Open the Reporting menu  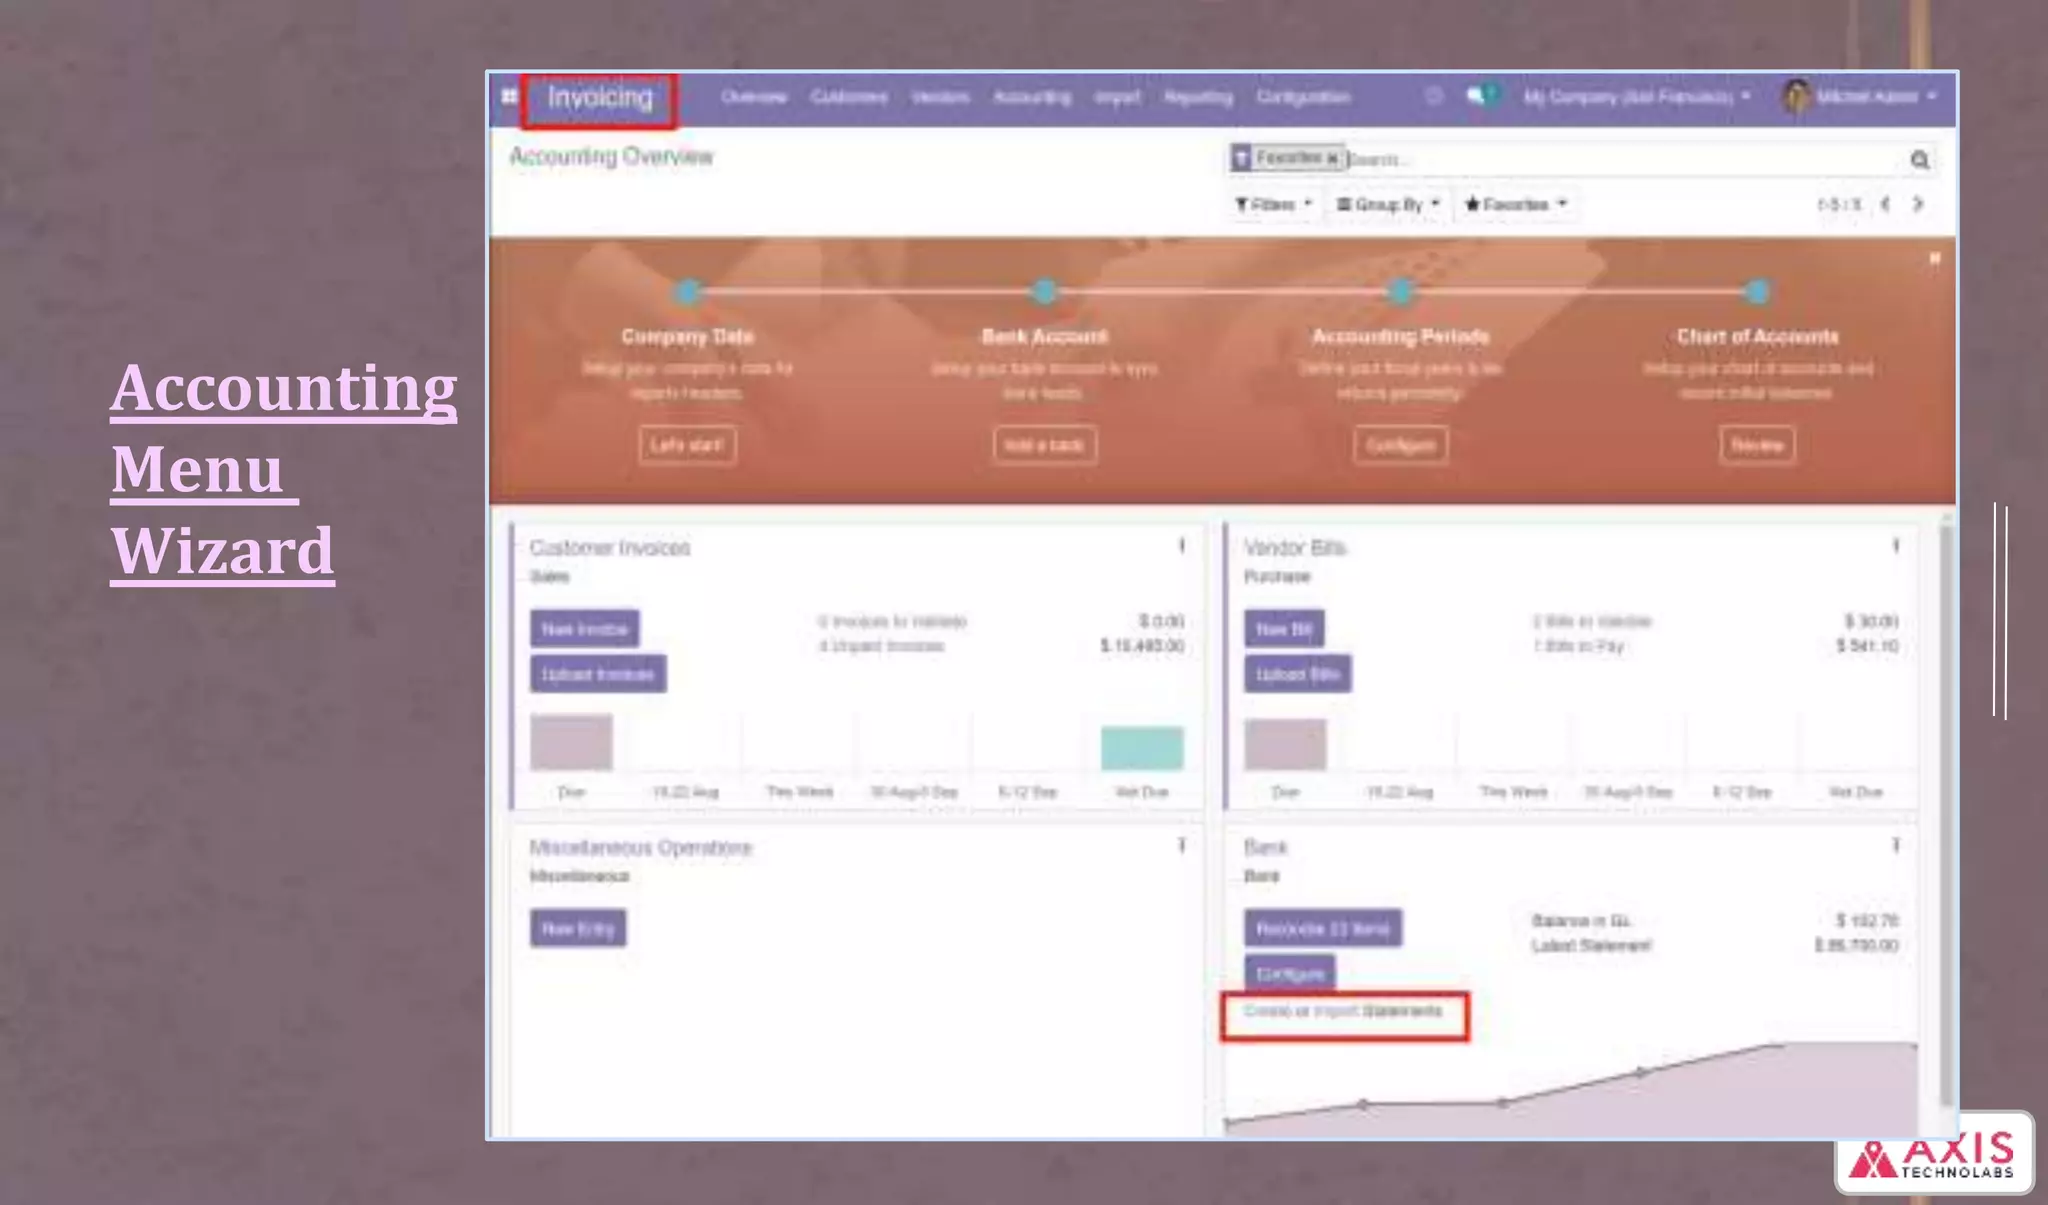(x=1198, y=97)
